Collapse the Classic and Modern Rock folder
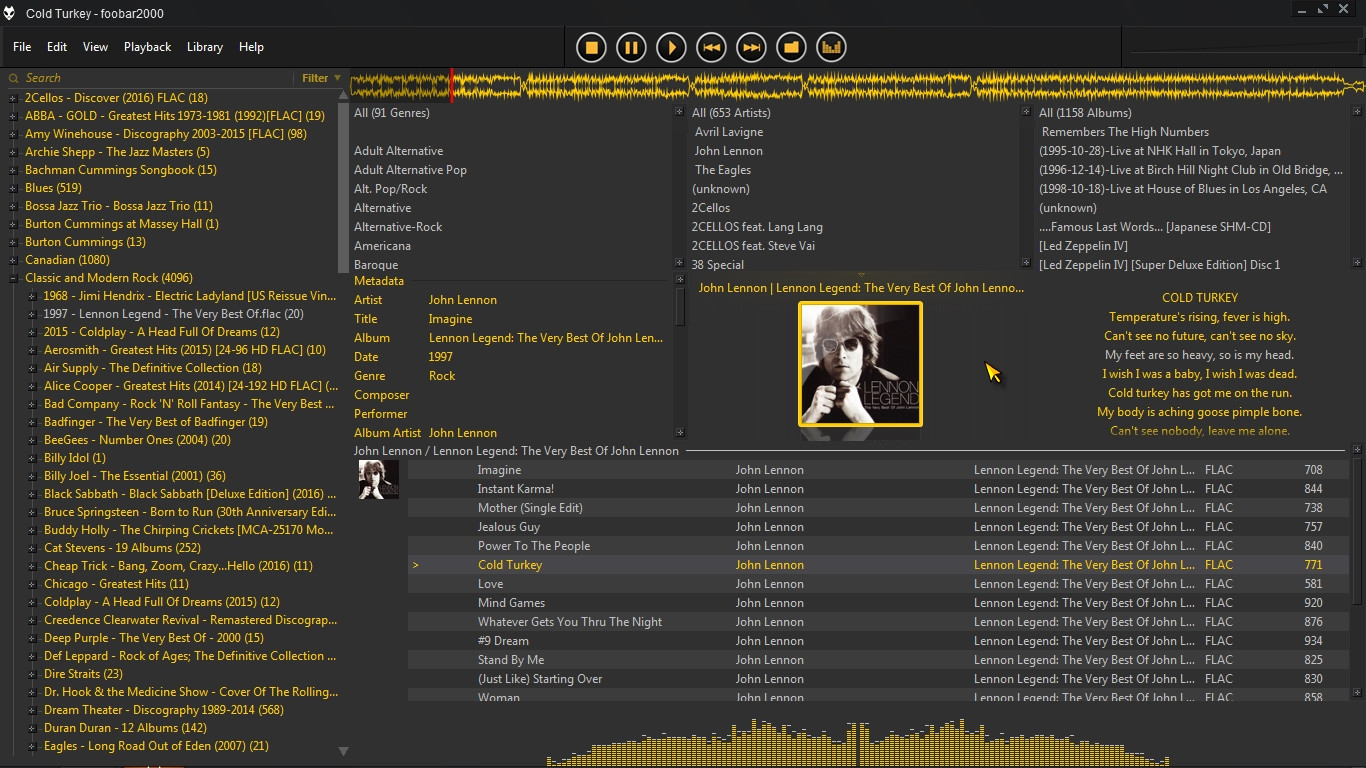The height and width of the screenshot is (768, 1366). point(14,278)
